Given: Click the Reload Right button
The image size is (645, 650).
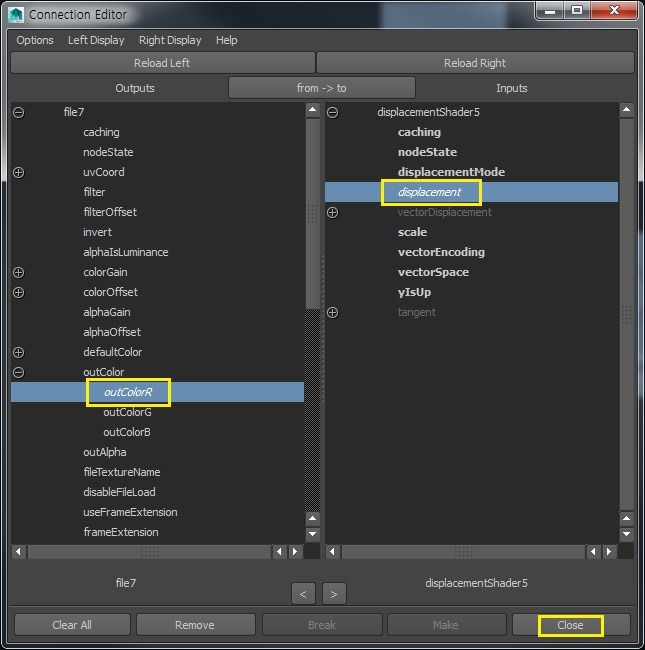Looking at the screenshot, I should point(475,63).
